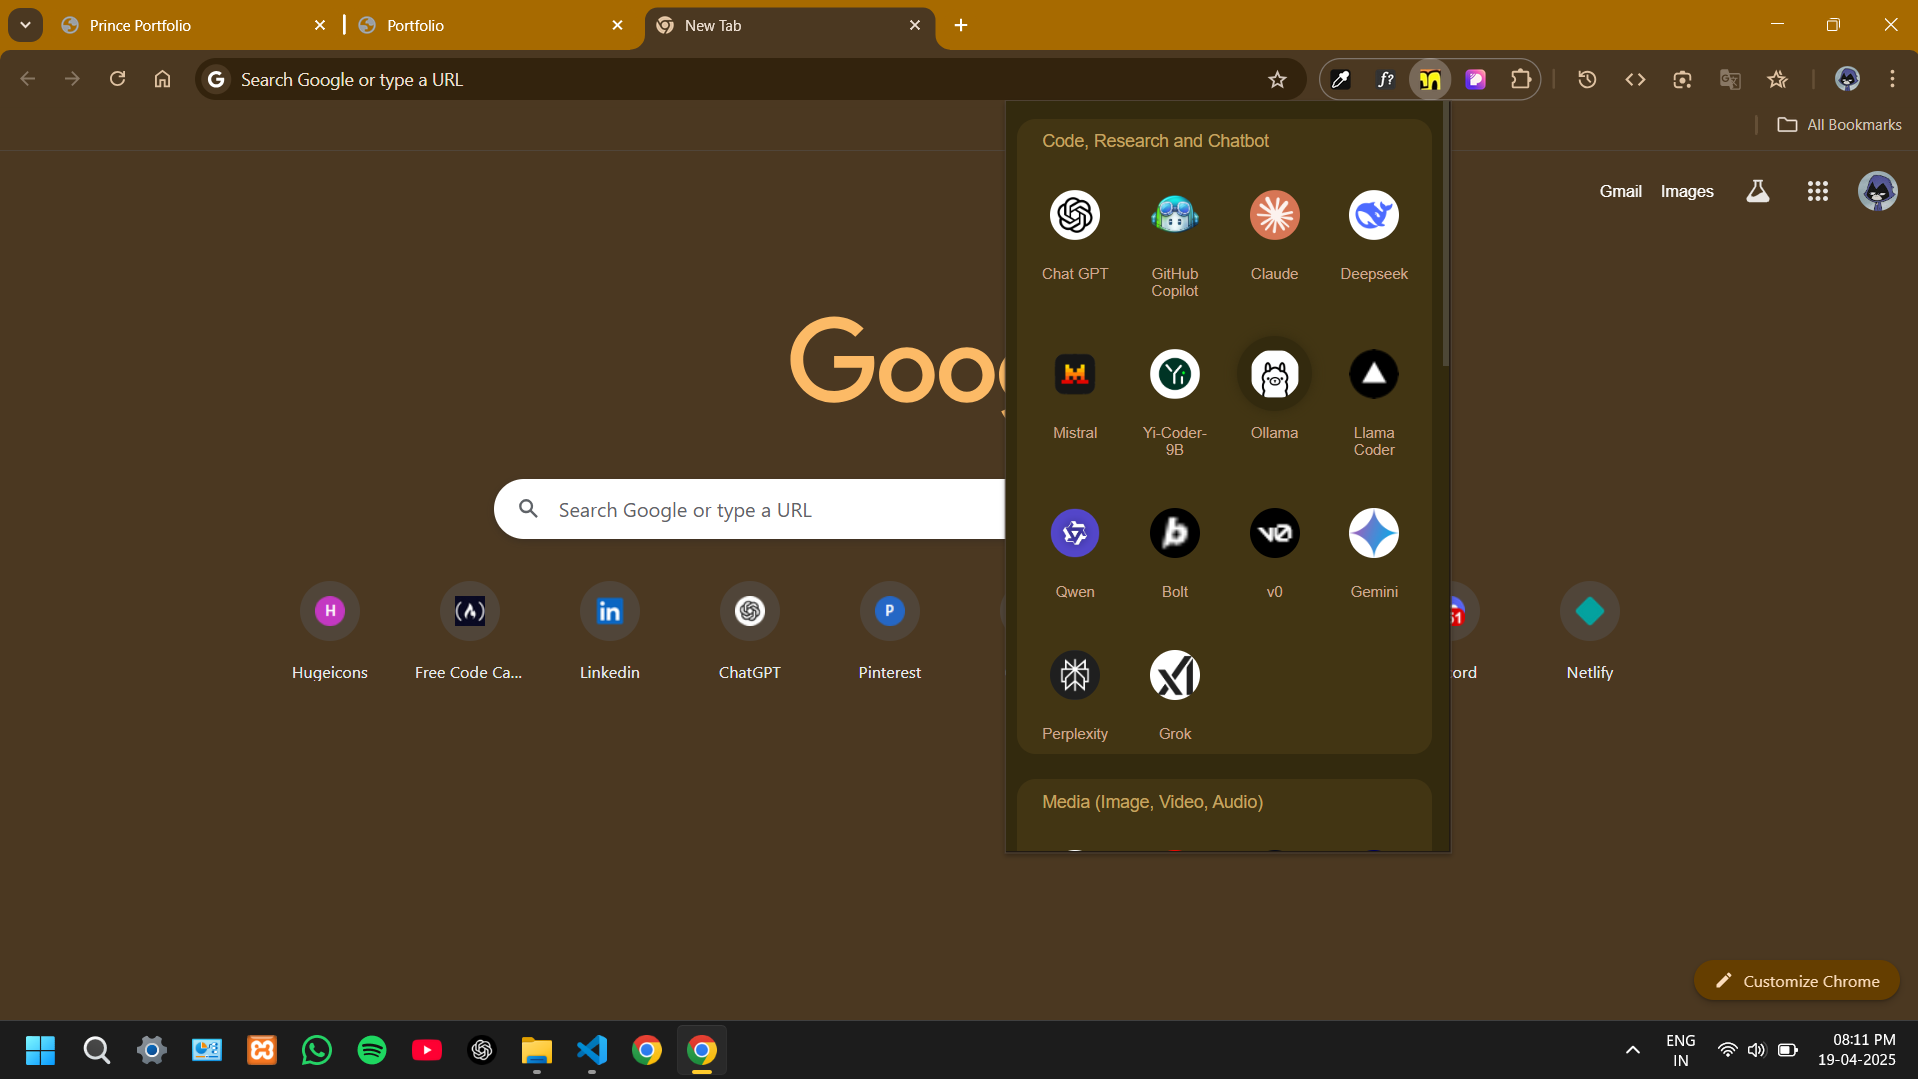Switch to the Portfolio tab

tap(415, 25)
